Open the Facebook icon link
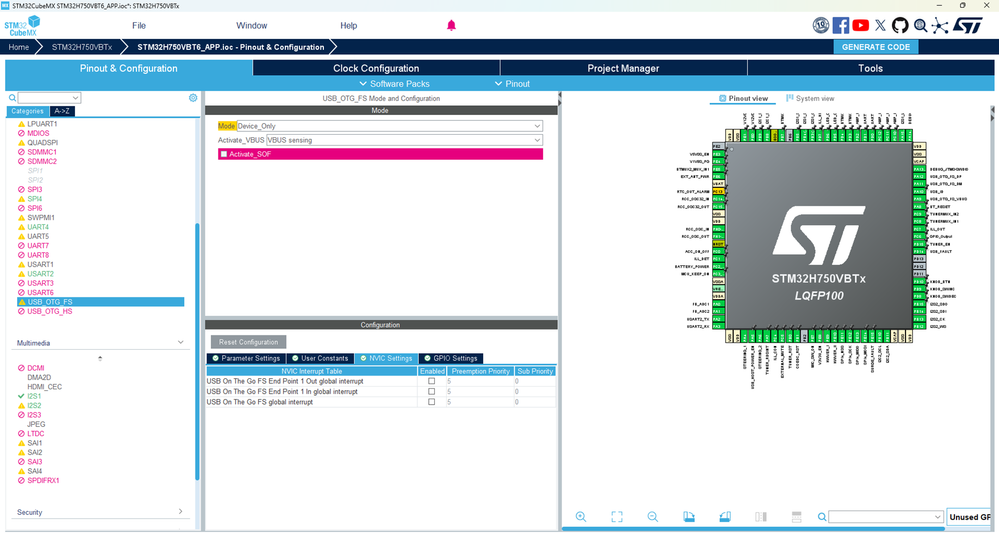This screenshot has width=999, height=537. coord(840,25)
